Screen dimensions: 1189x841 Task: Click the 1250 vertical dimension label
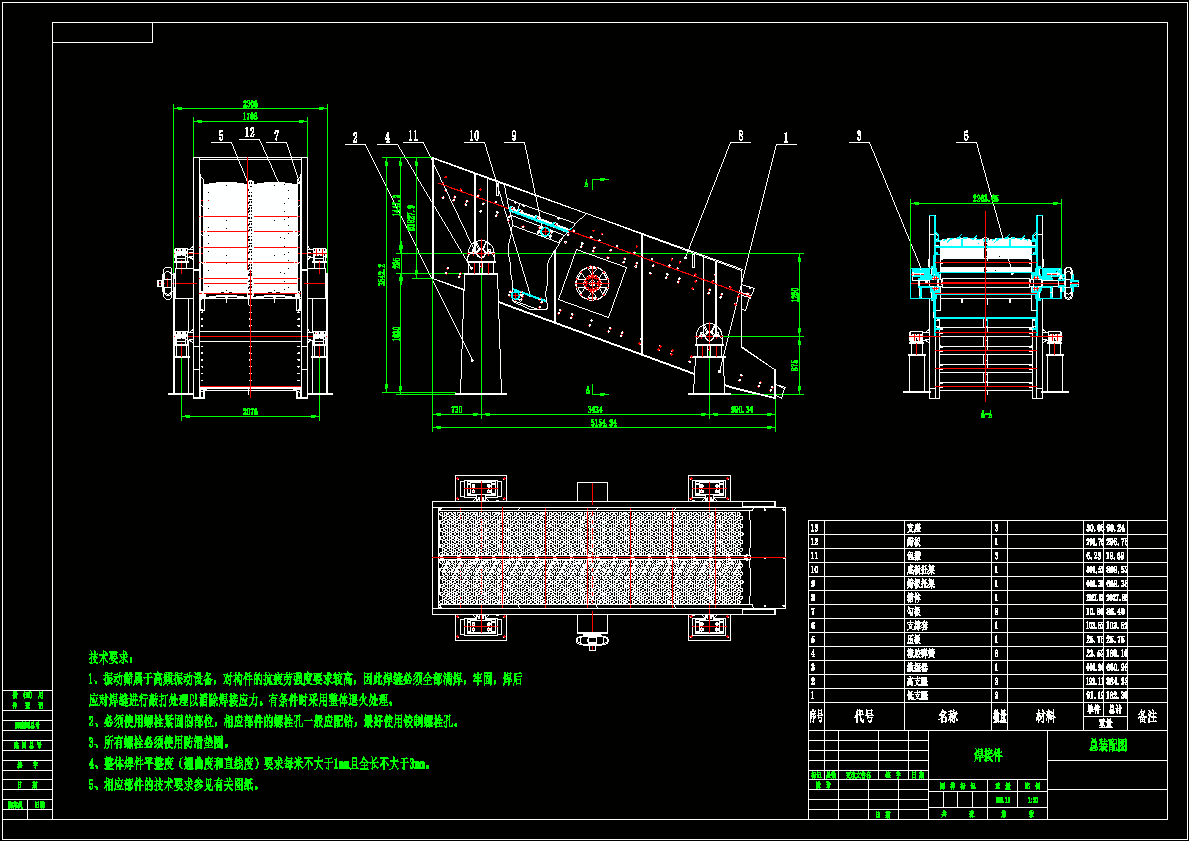pos(795,294)
